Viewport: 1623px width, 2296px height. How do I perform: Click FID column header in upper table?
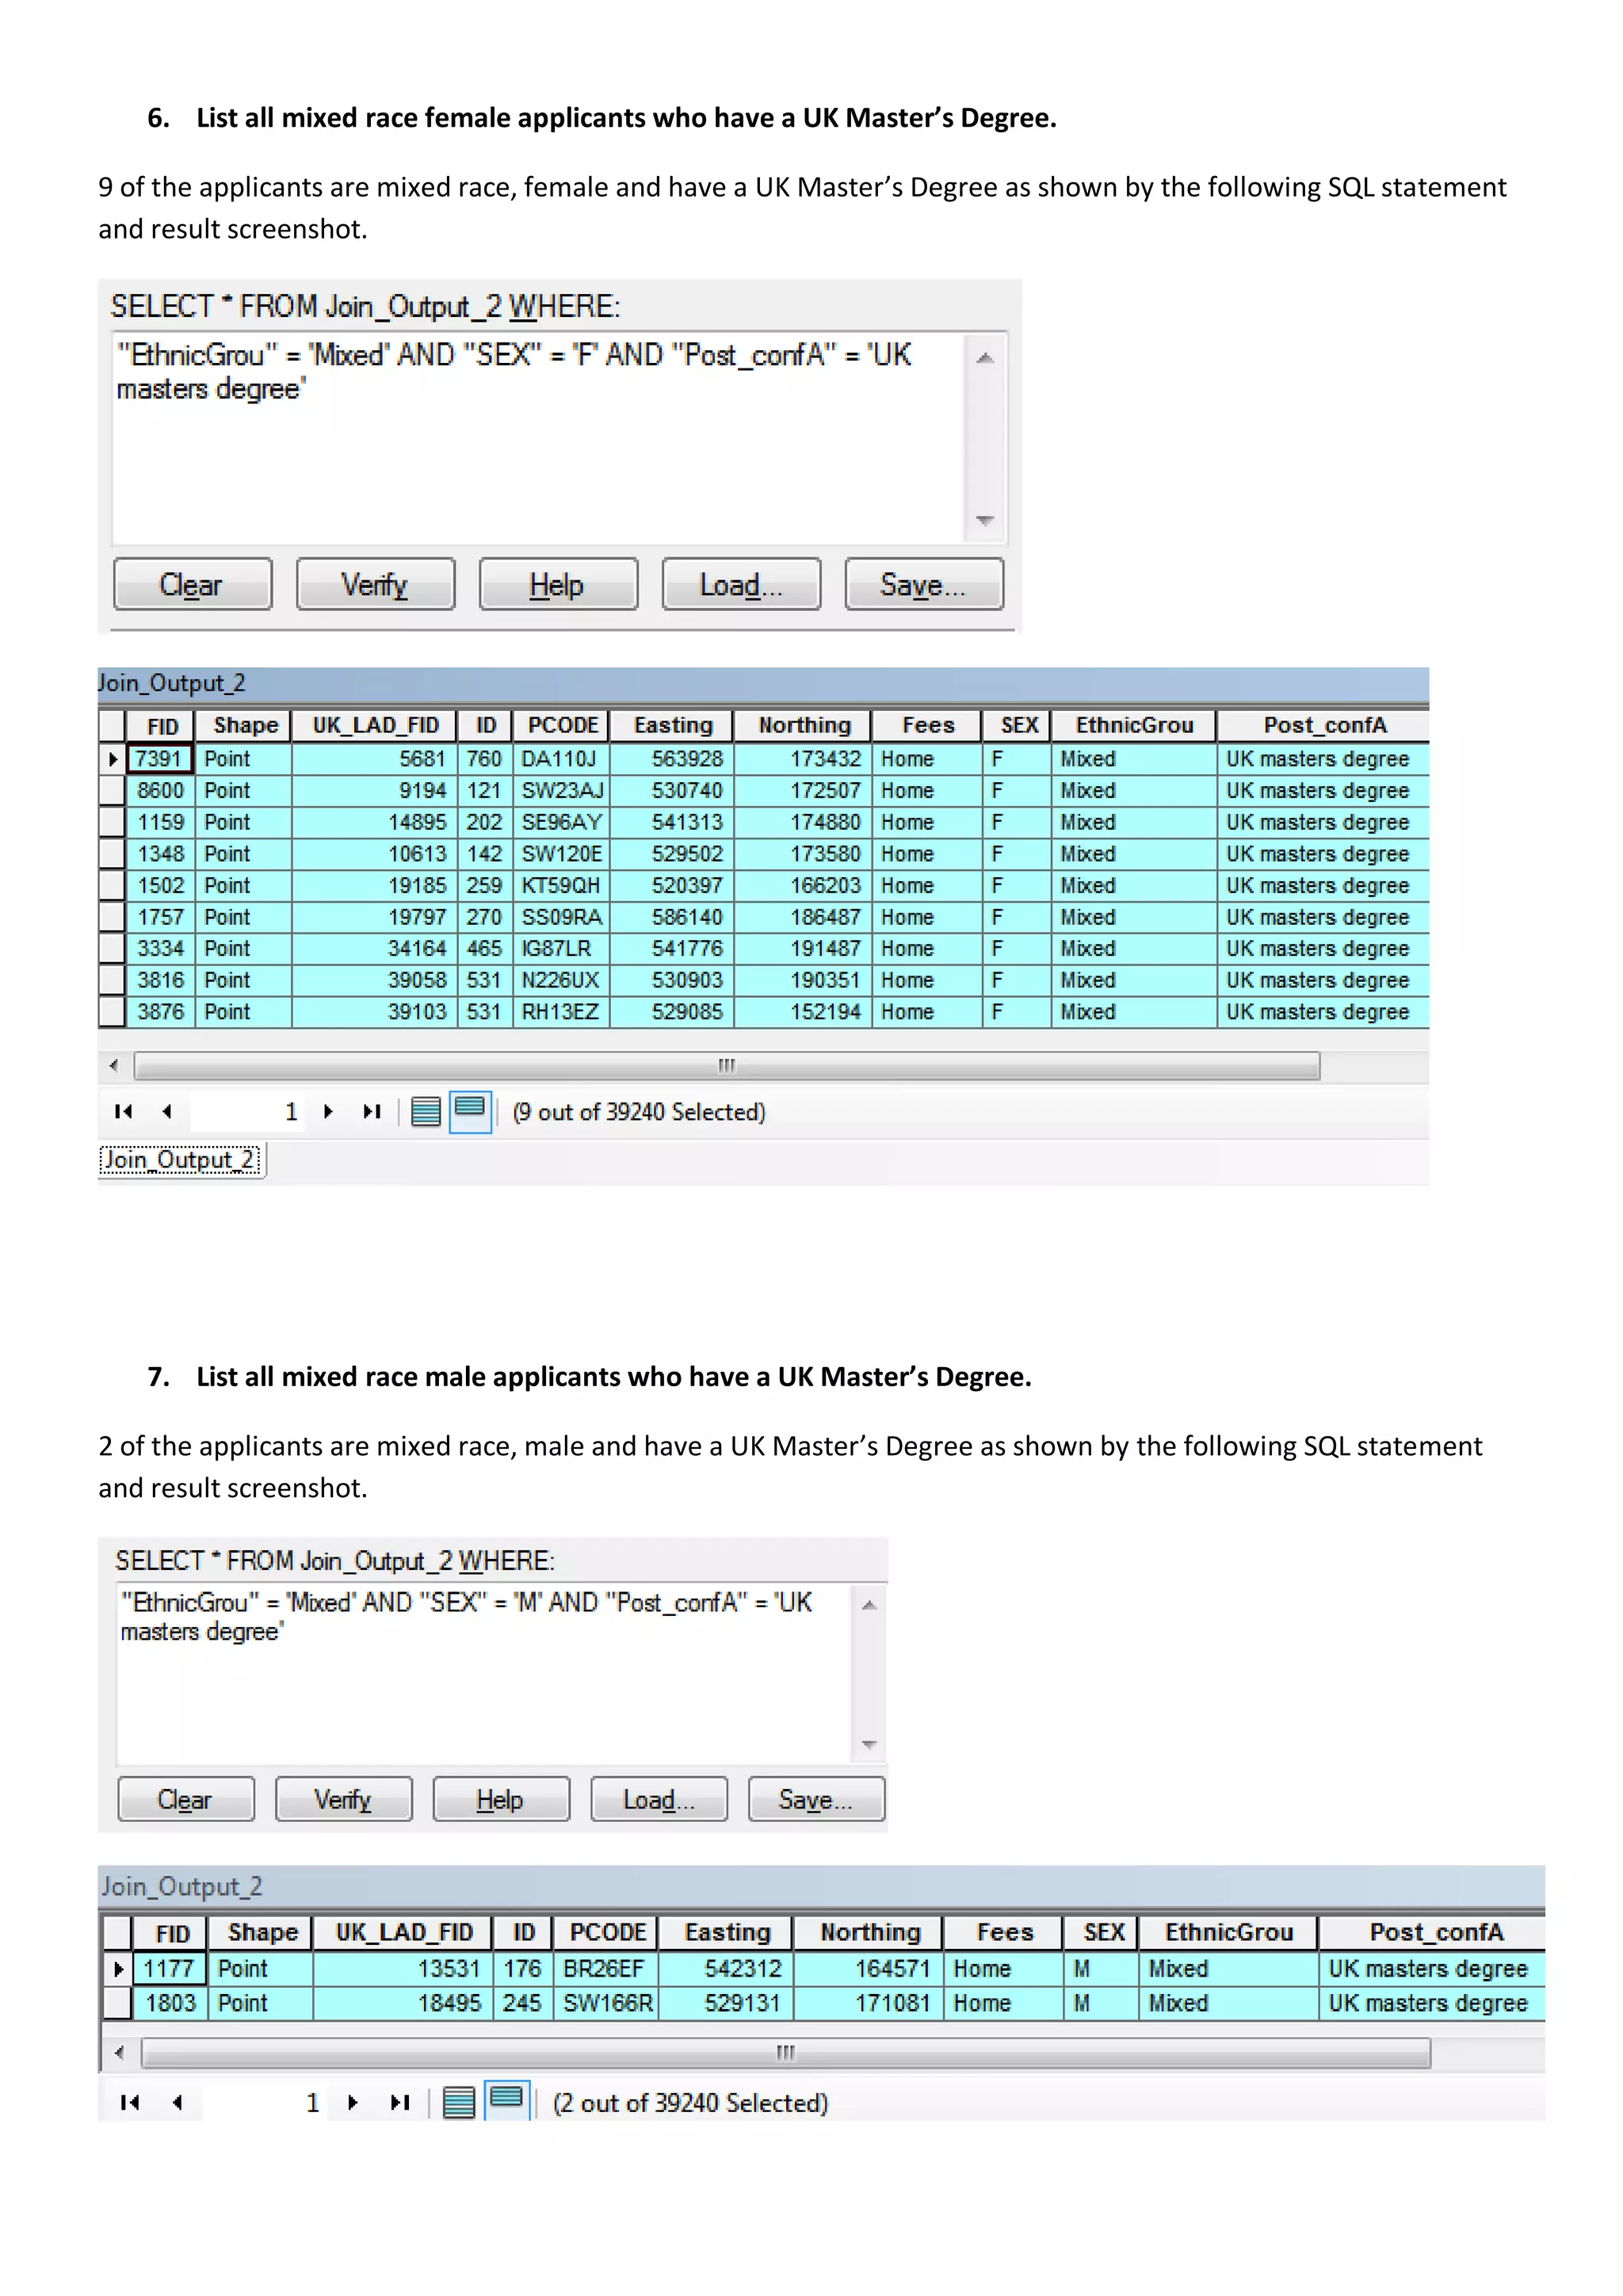[162, 726]
